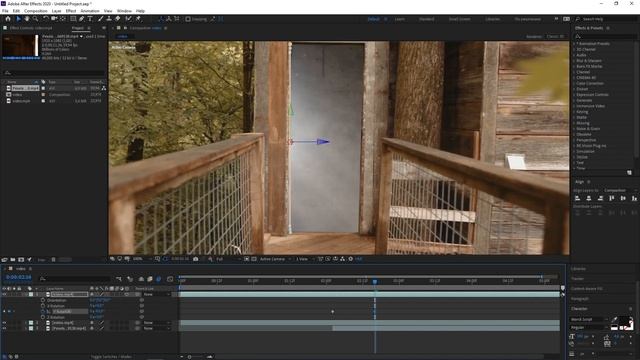Select the Puppet Pin tool

(138, 19)
